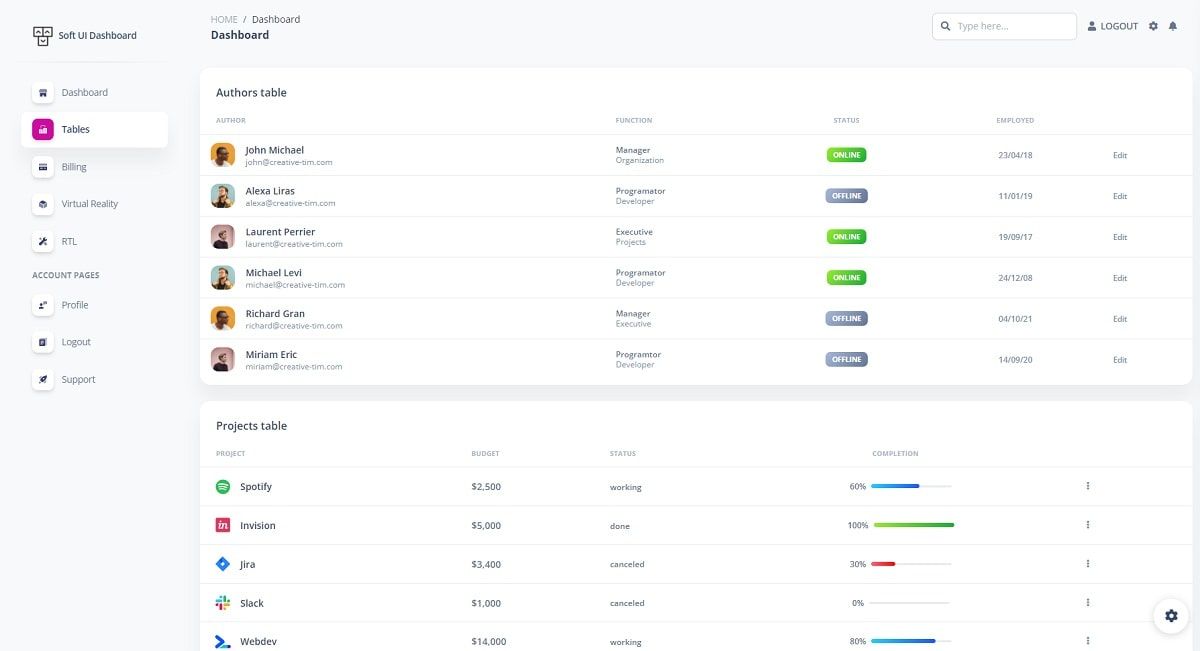
Task: Click the user icon next to LOGOUT
Action: coord(1092,26)
